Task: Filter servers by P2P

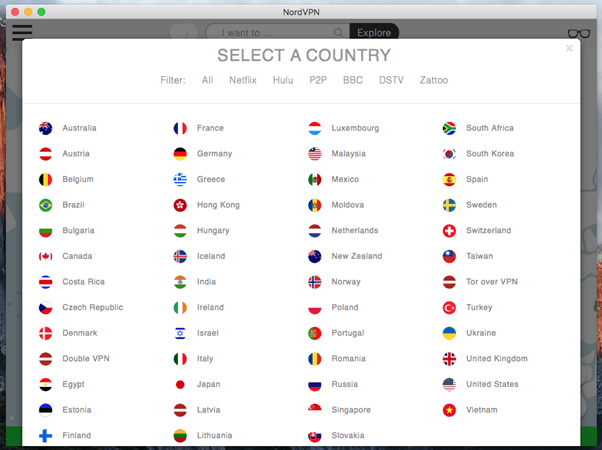Action: 318,80
